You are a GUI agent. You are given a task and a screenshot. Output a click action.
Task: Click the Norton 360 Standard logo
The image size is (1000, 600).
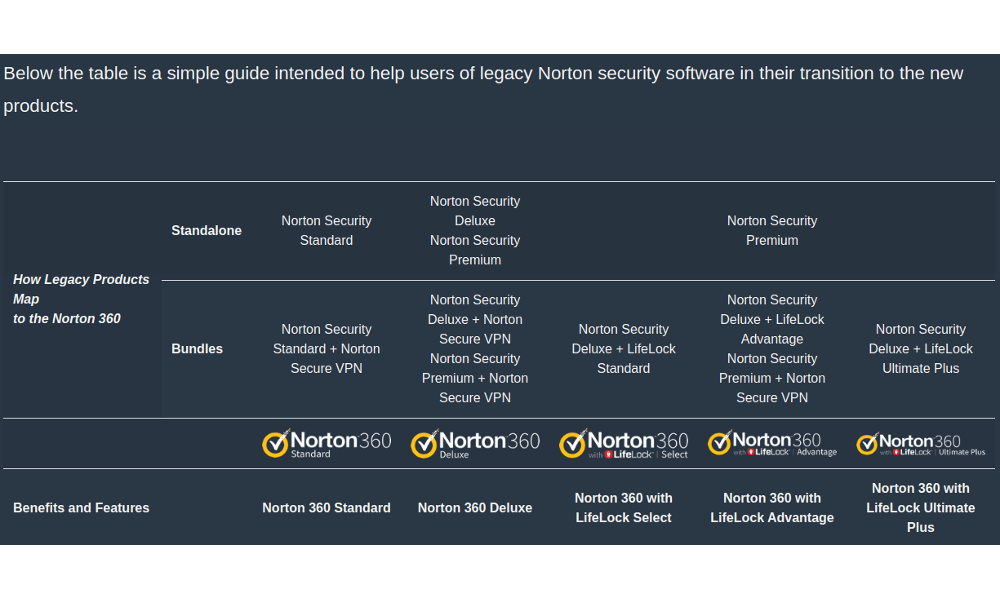click(327, 443)
